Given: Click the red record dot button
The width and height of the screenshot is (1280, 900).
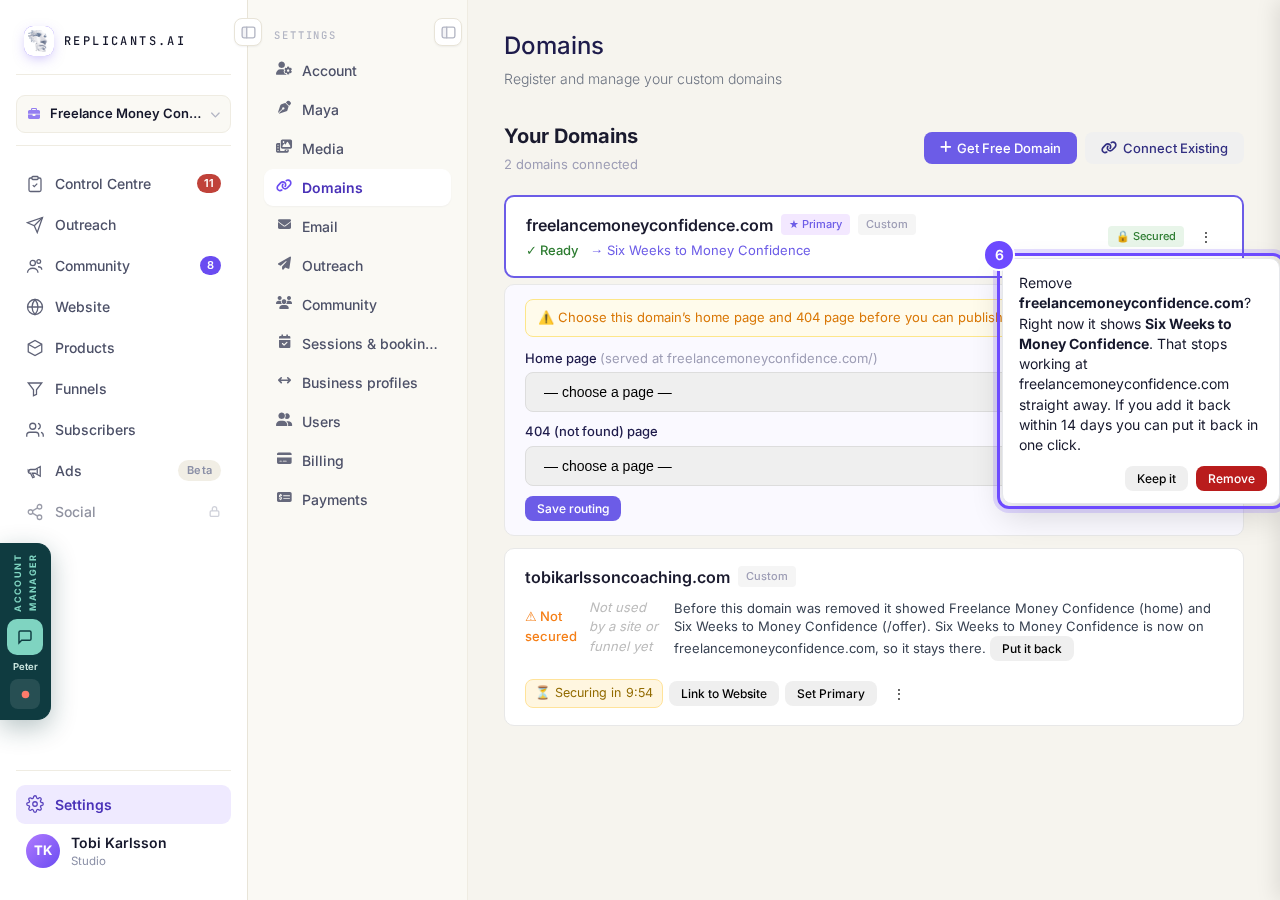Looking at the screenshot, I should click(25, 694).
